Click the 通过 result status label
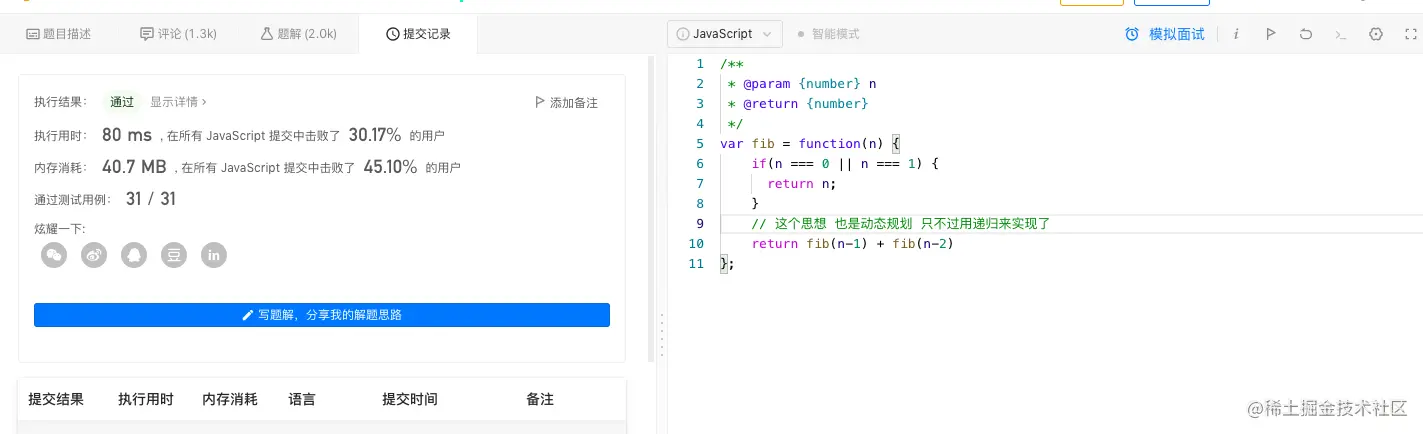The height and width of the screenshot is (434, 1423). point(122,102)
